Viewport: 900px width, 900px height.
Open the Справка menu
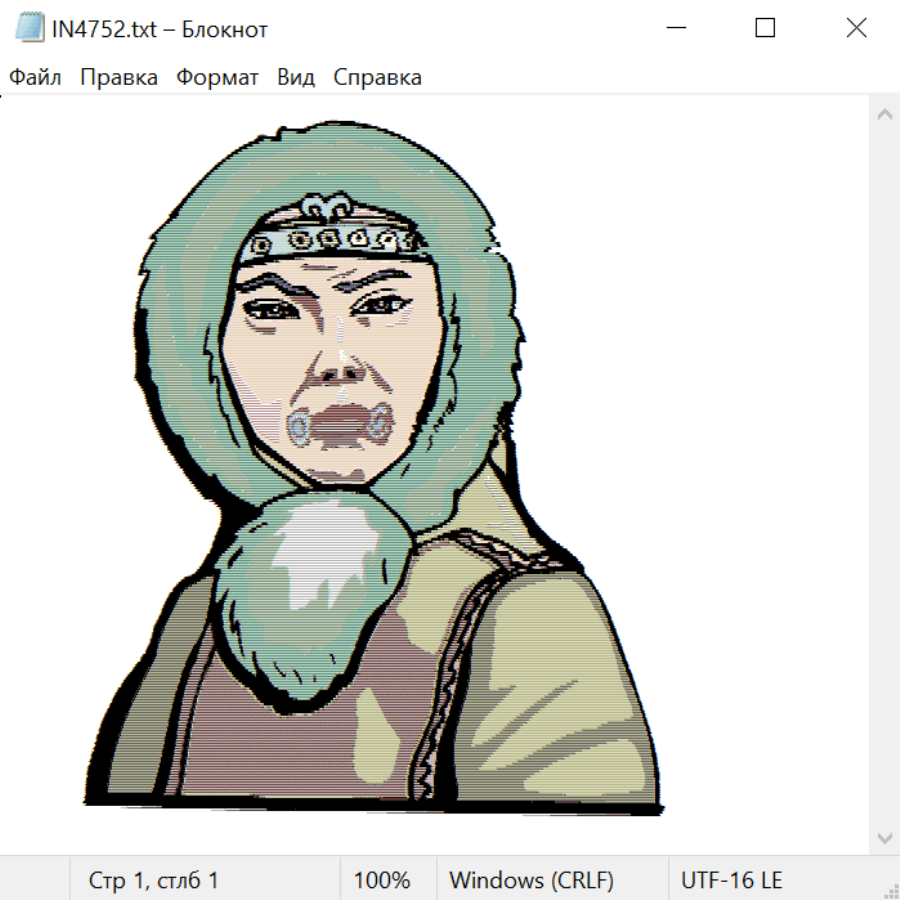pyautogui.click(x=377, y=77)
